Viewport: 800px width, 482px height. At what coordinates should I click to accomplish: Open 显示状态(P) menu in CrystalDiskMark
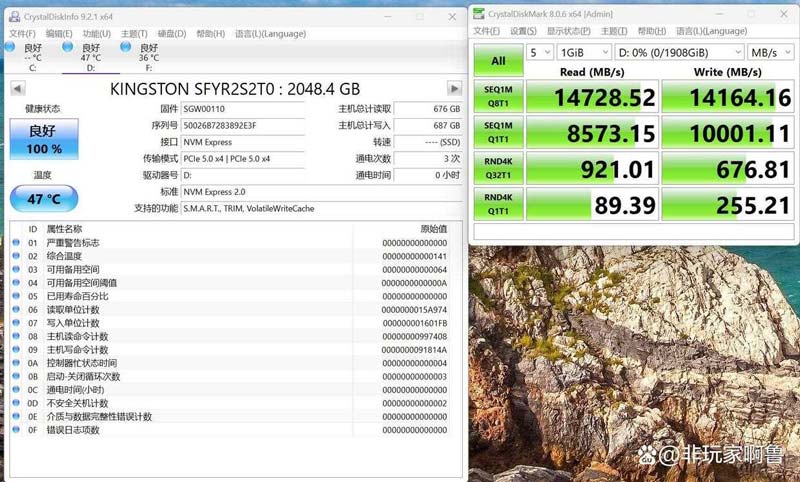pos(568,31)
